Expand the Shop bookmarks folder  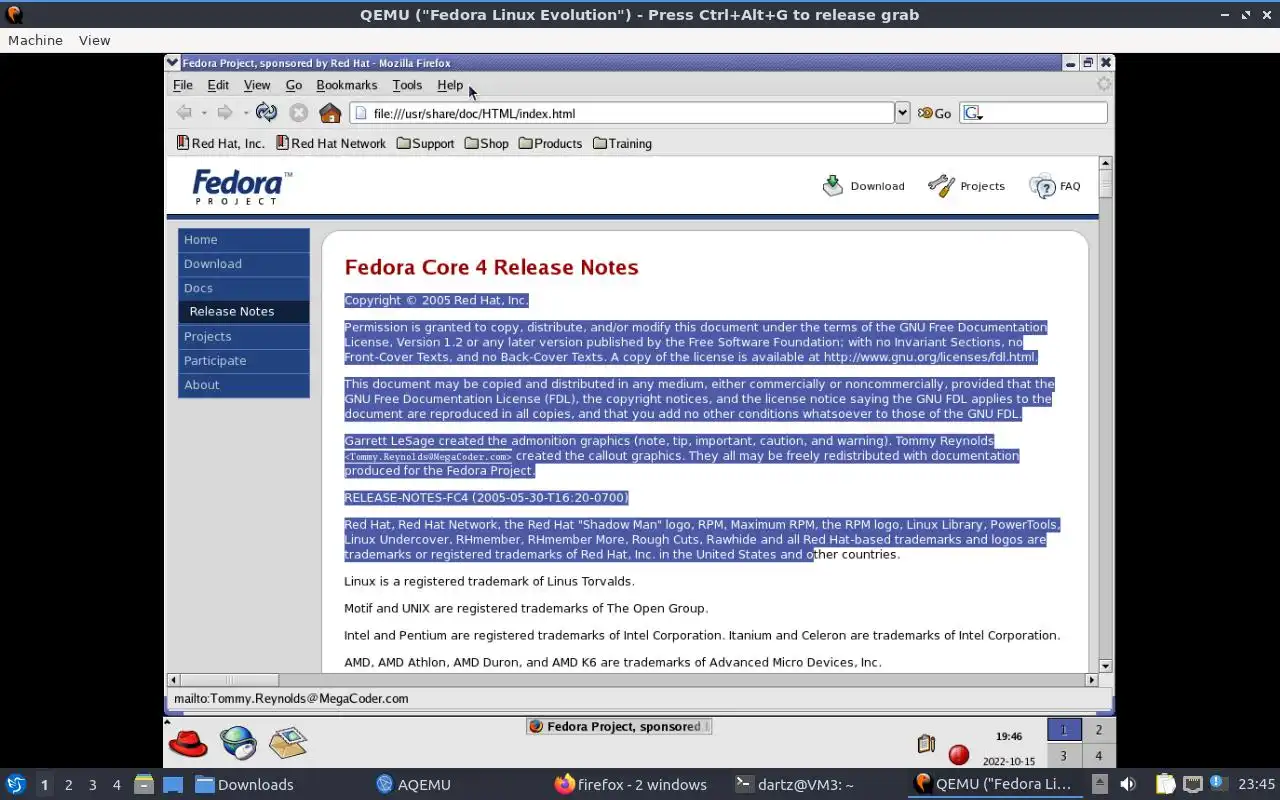click(x=487, y=143)
